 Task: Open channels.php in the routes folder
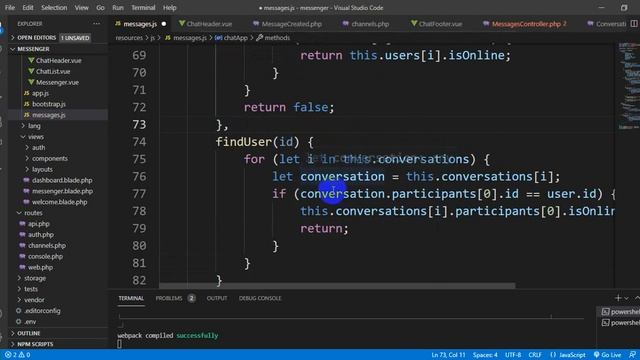click(x=47, y=246)
